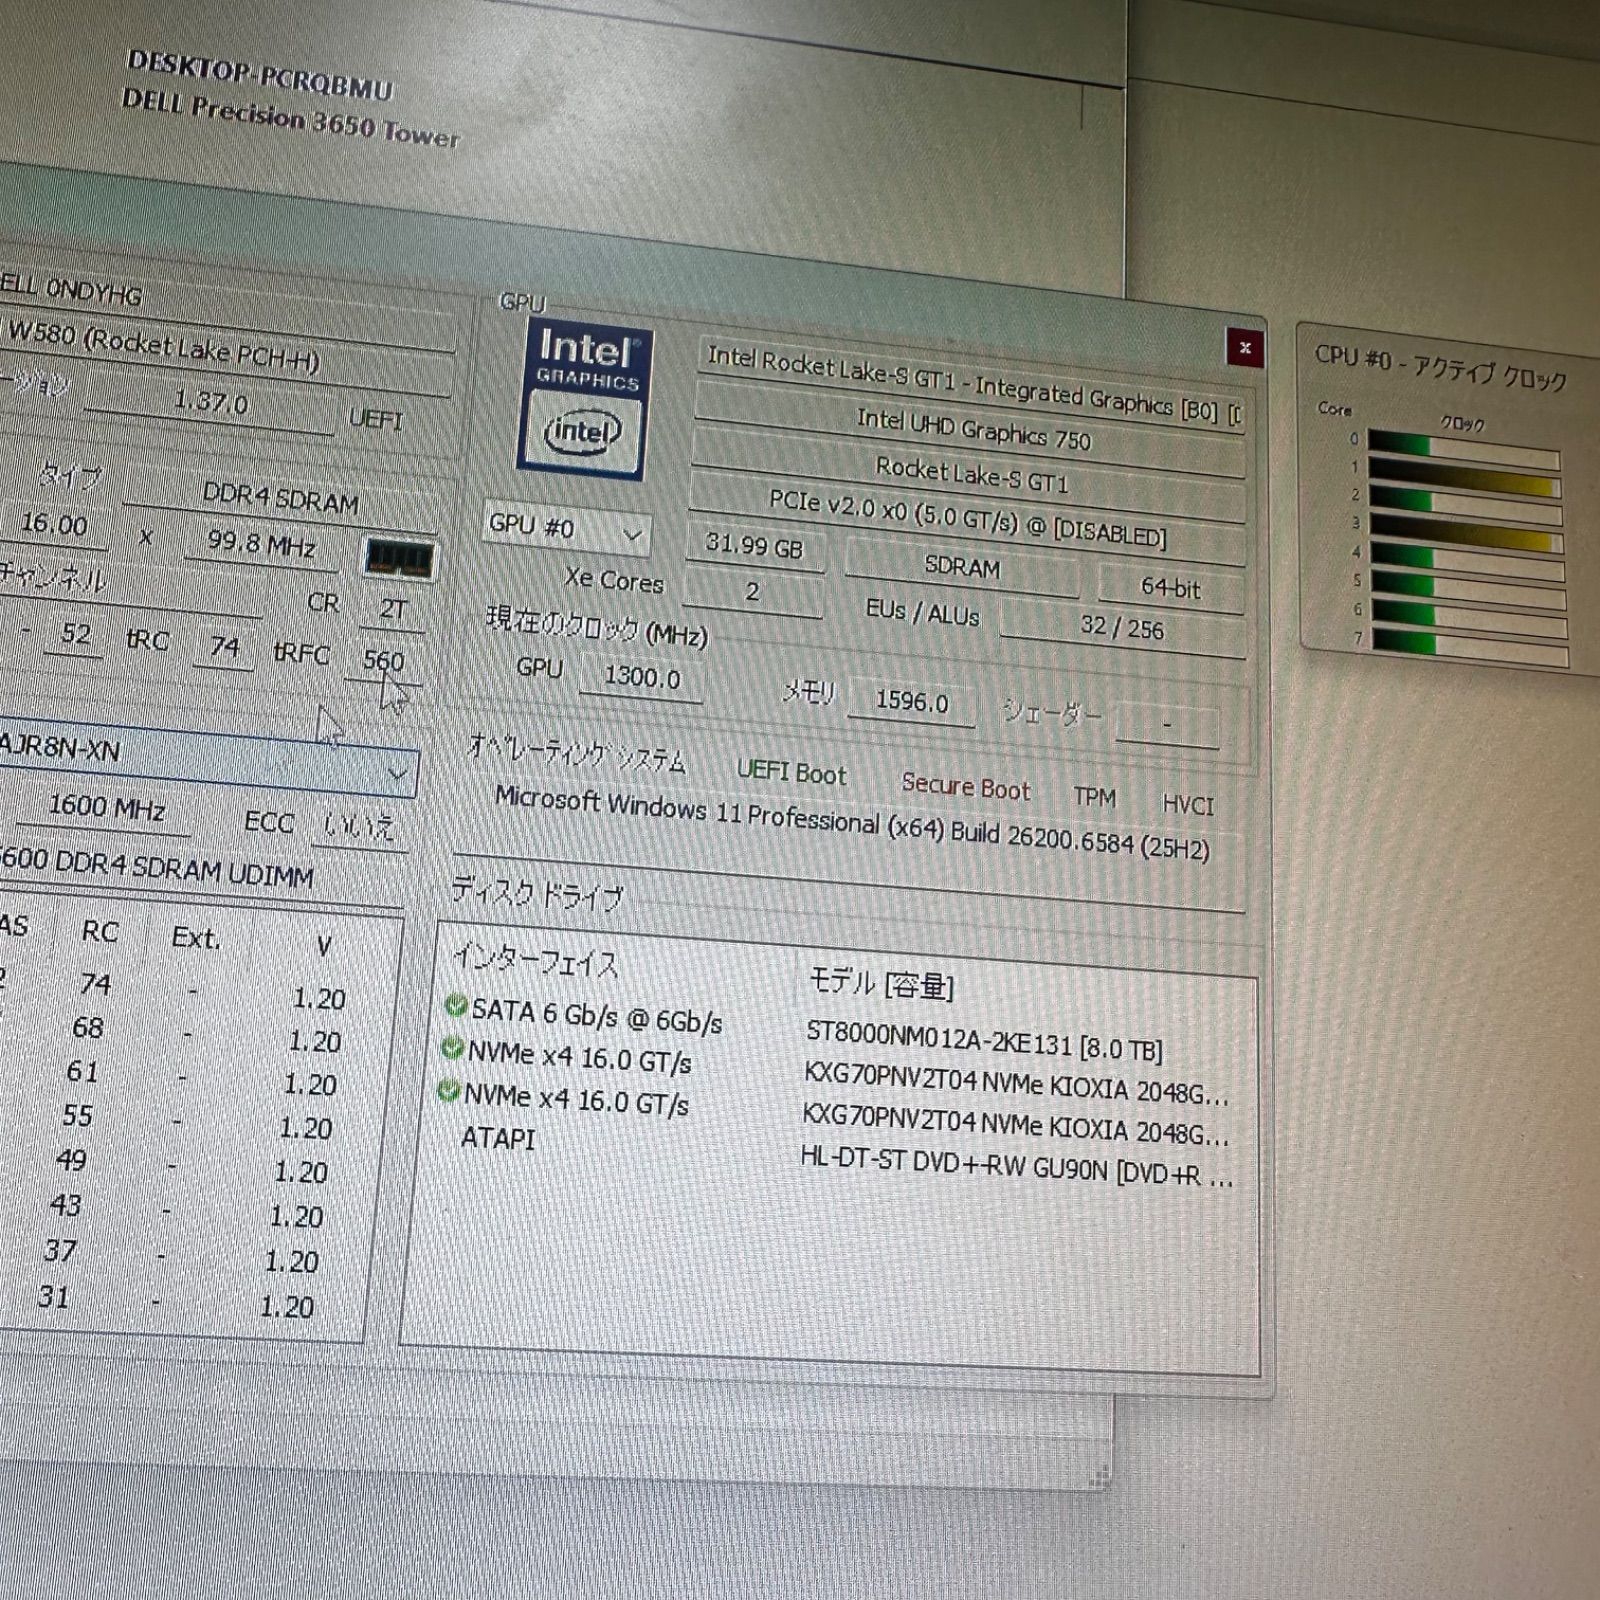
Task: Click the UEFI Boot indicator
Action: [791, 772]
